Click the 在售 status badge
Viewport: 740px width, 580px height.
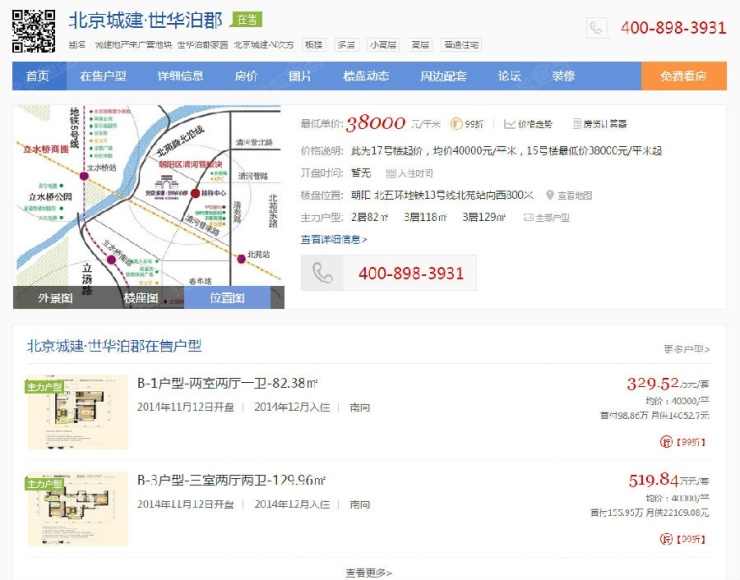[x=246, y=19]
